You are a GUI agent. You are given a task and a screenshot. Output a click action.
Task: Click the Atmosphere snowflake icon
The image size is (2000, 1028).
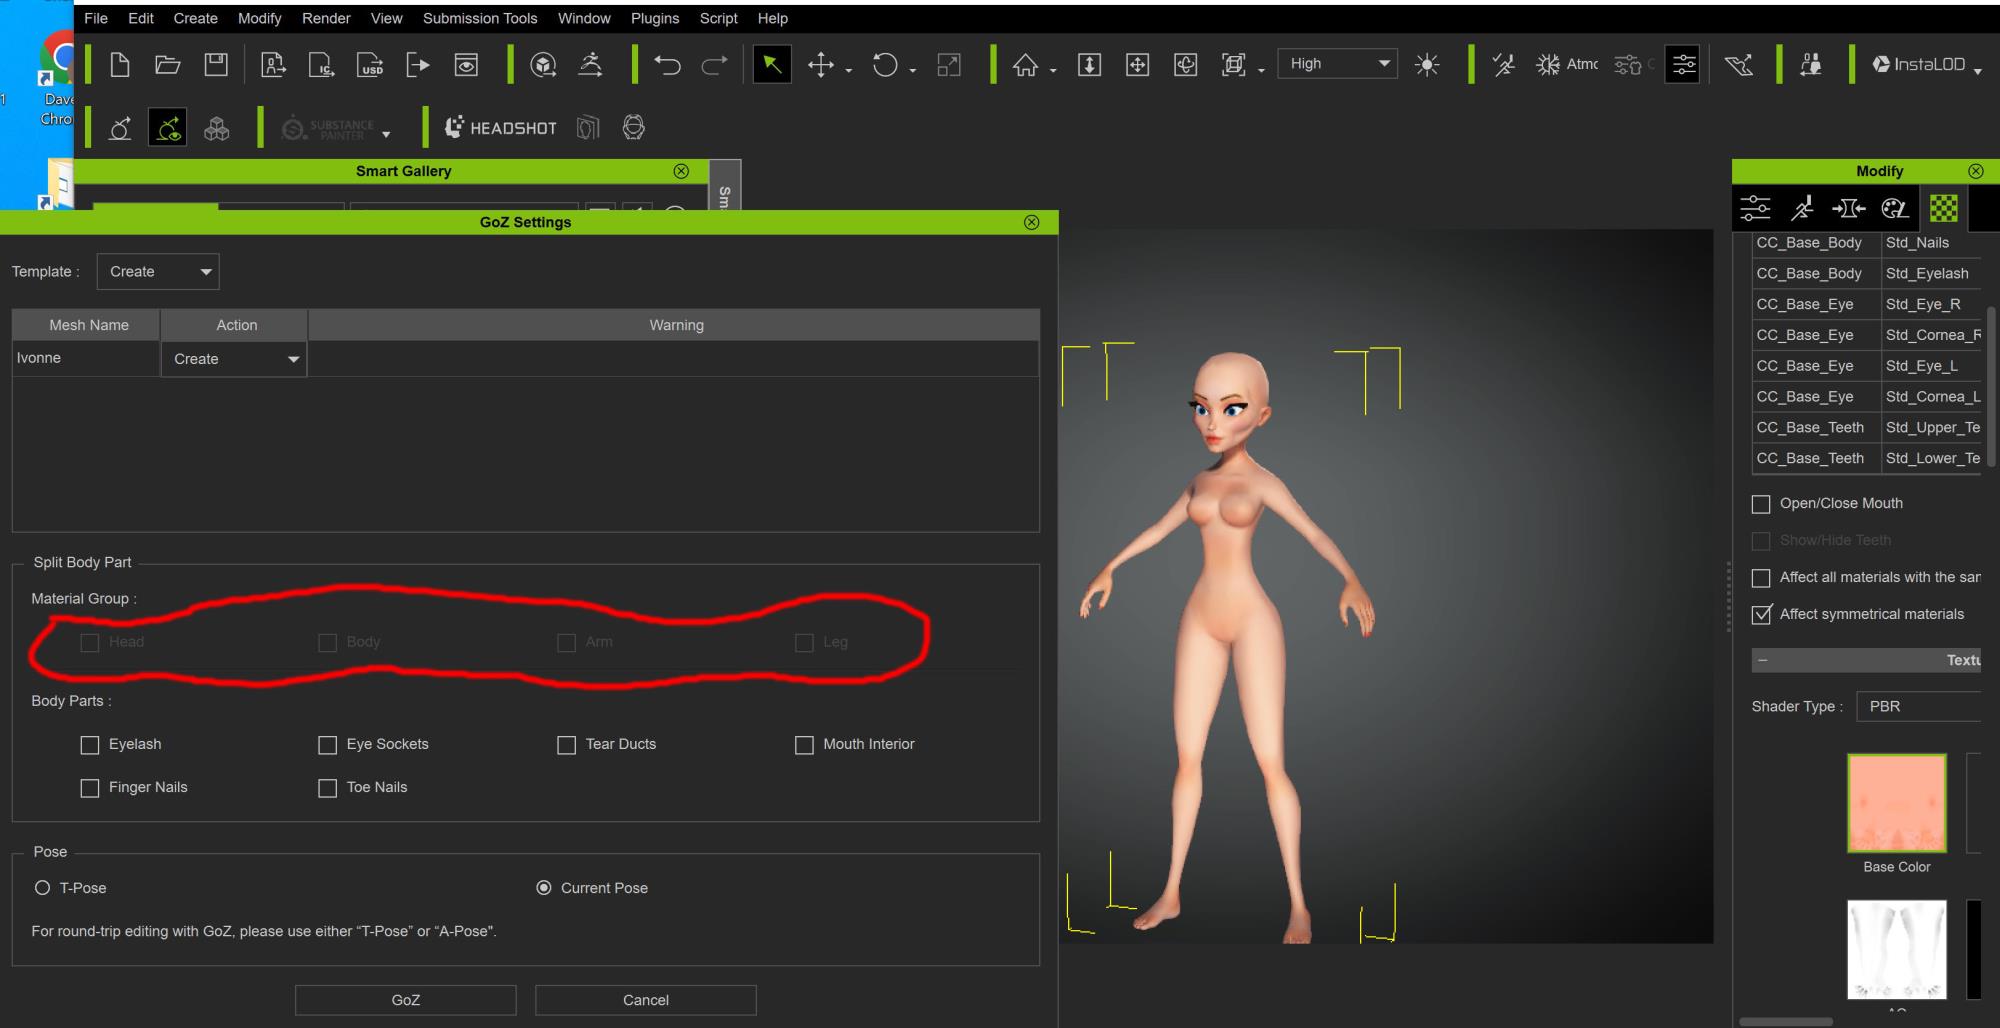pyautogui.click(x=1548, y=65)
